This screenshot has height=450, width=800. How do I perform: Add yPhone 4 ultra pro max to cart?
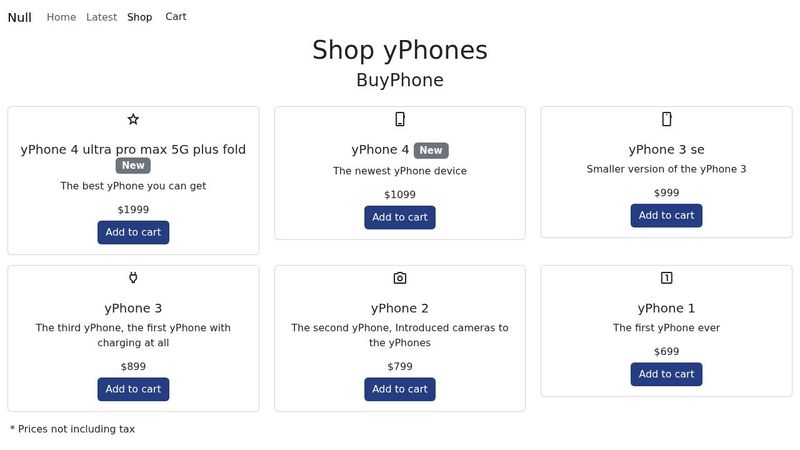133,232
